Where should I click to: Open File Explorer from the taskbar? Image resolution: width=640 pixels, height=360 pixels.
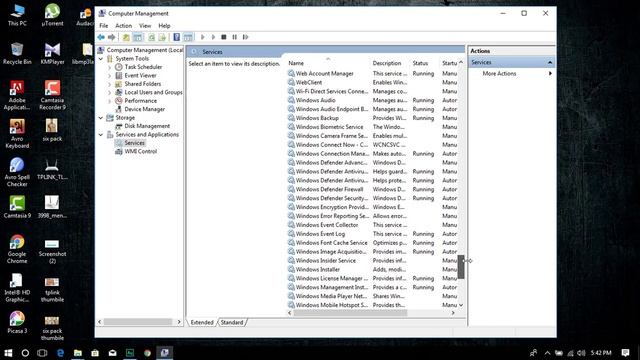(78, 353)
